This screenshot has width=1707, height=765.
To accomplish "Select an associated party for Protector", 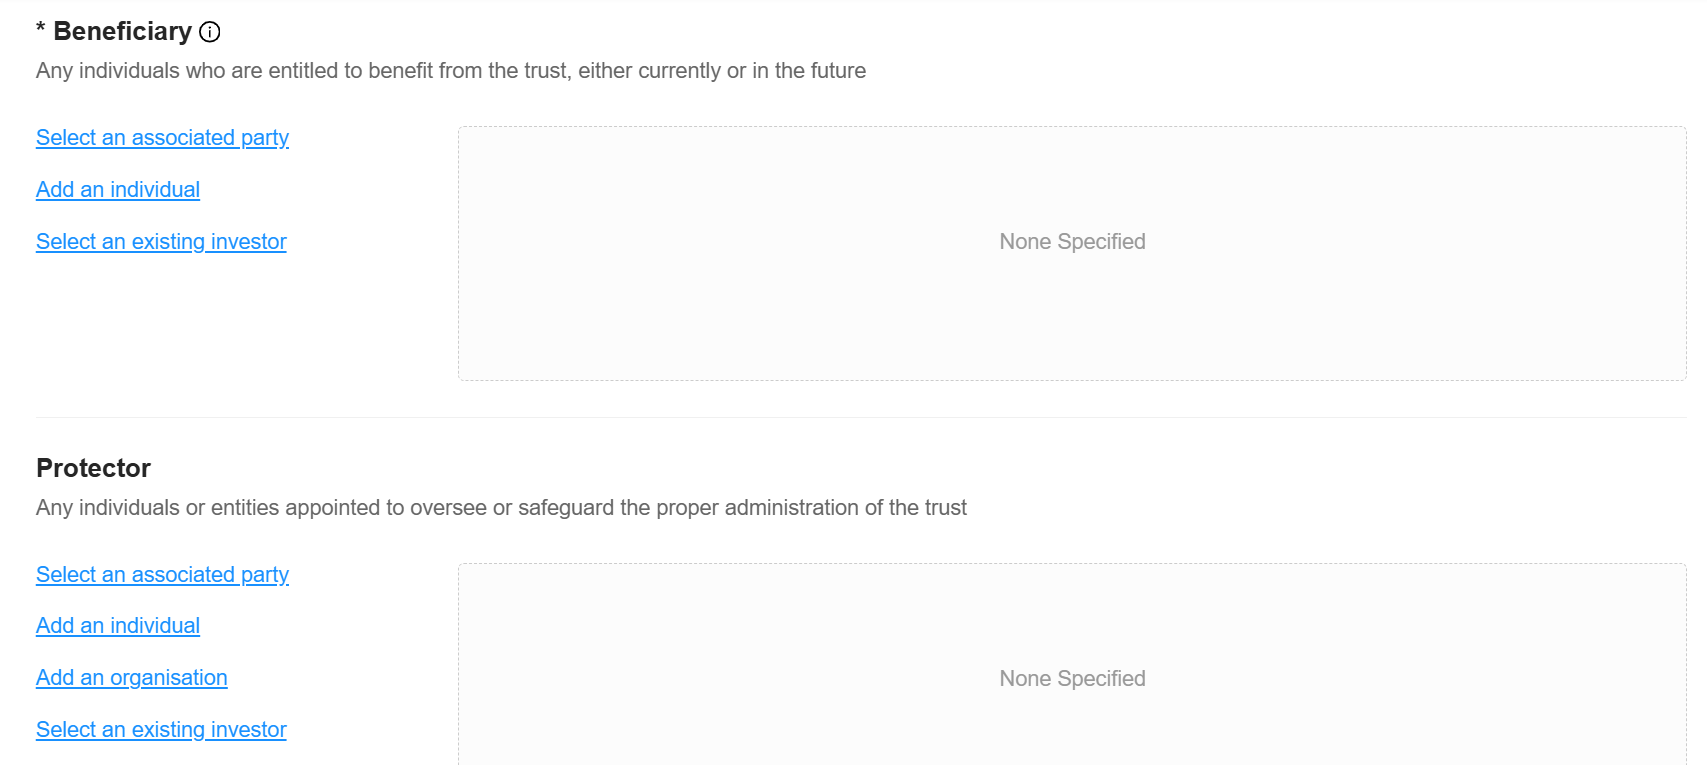I will click(162, 575).
